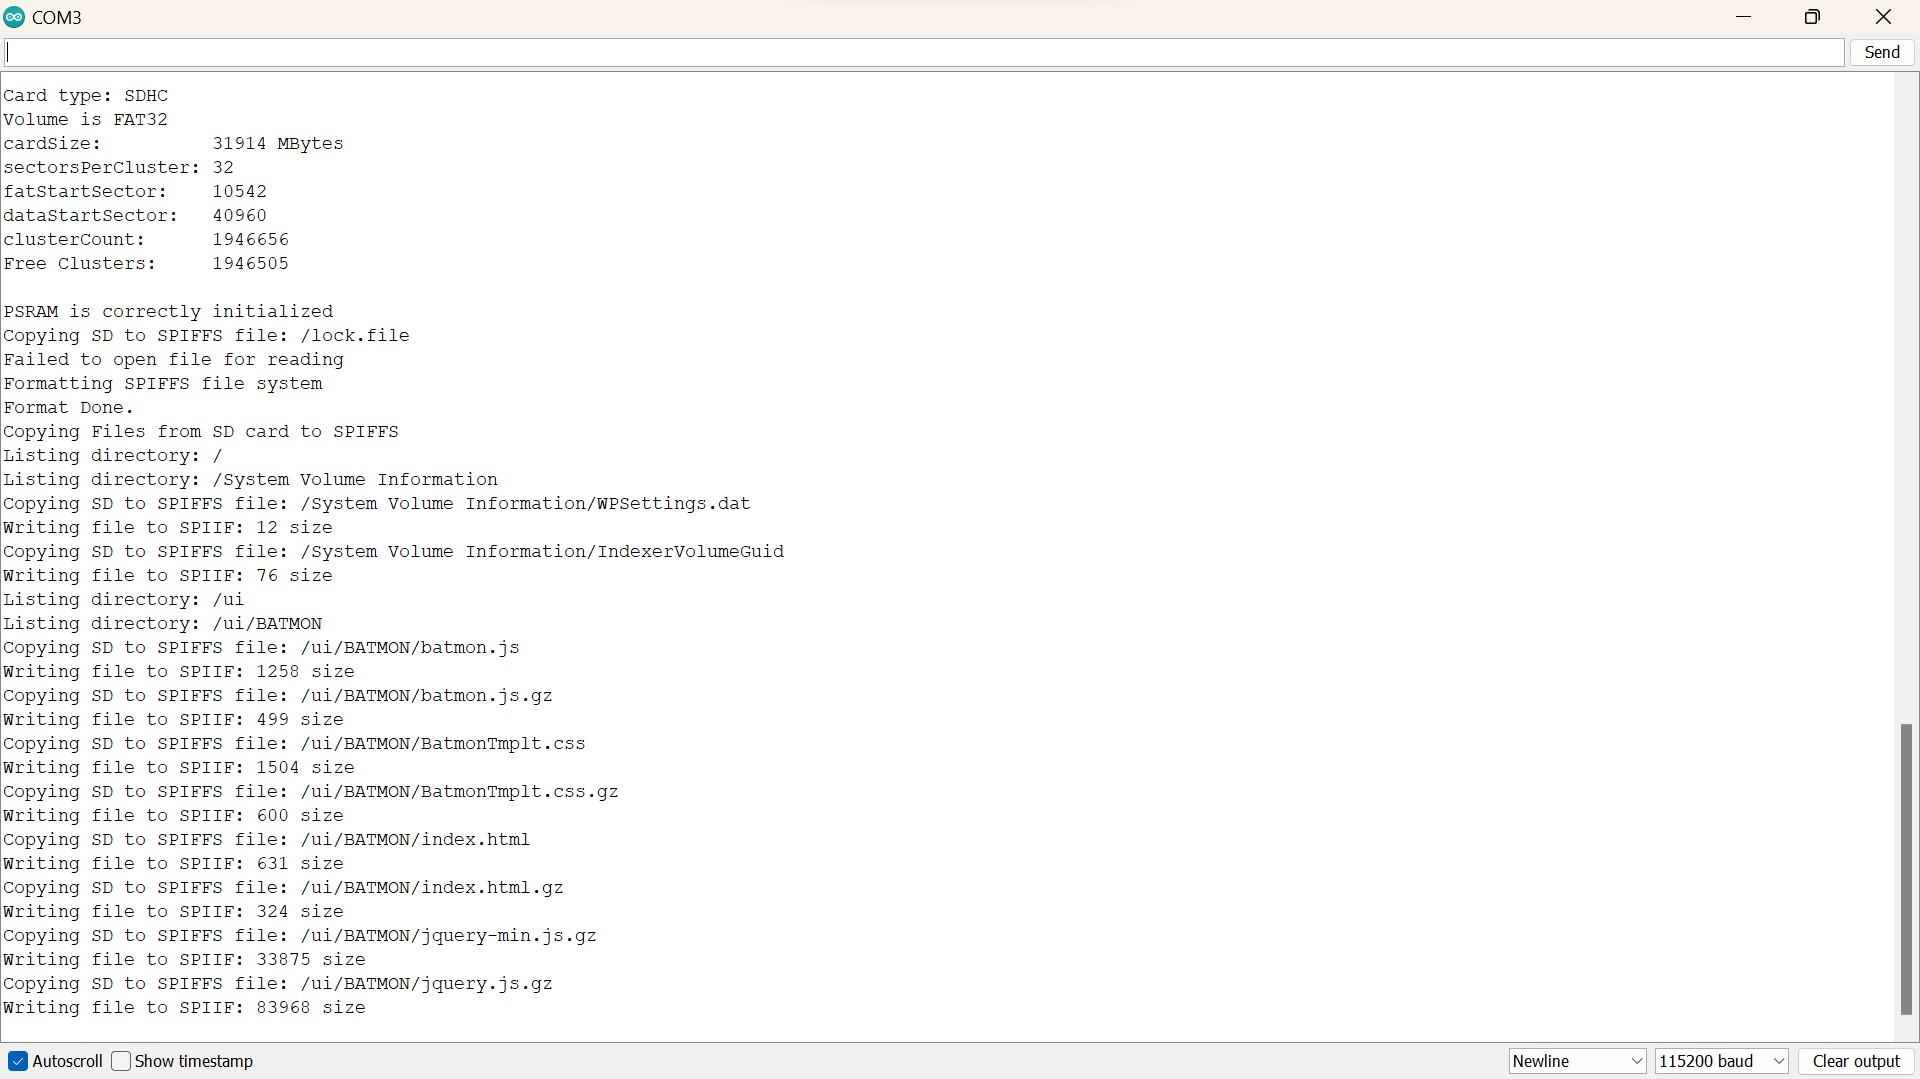This screenshot has height=1079, width=1920.
Task: Click the line 'Card type: SDHC'
Action: click(86, 96)
